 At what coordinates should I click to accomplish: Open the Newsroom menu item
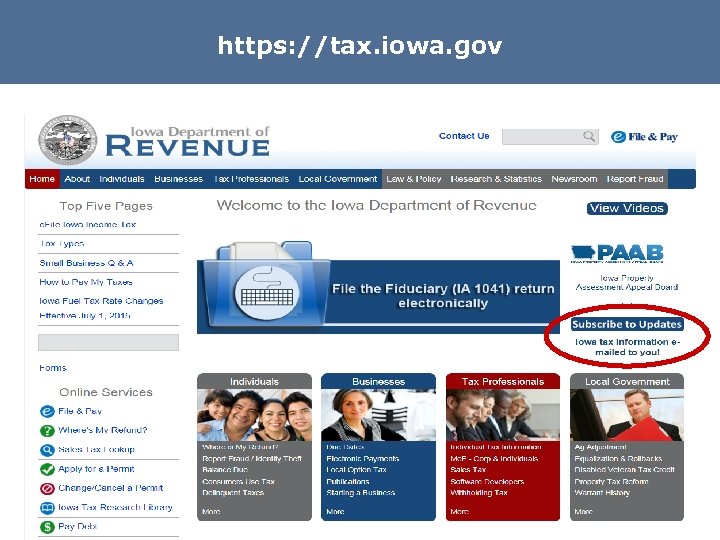[574, 179]
